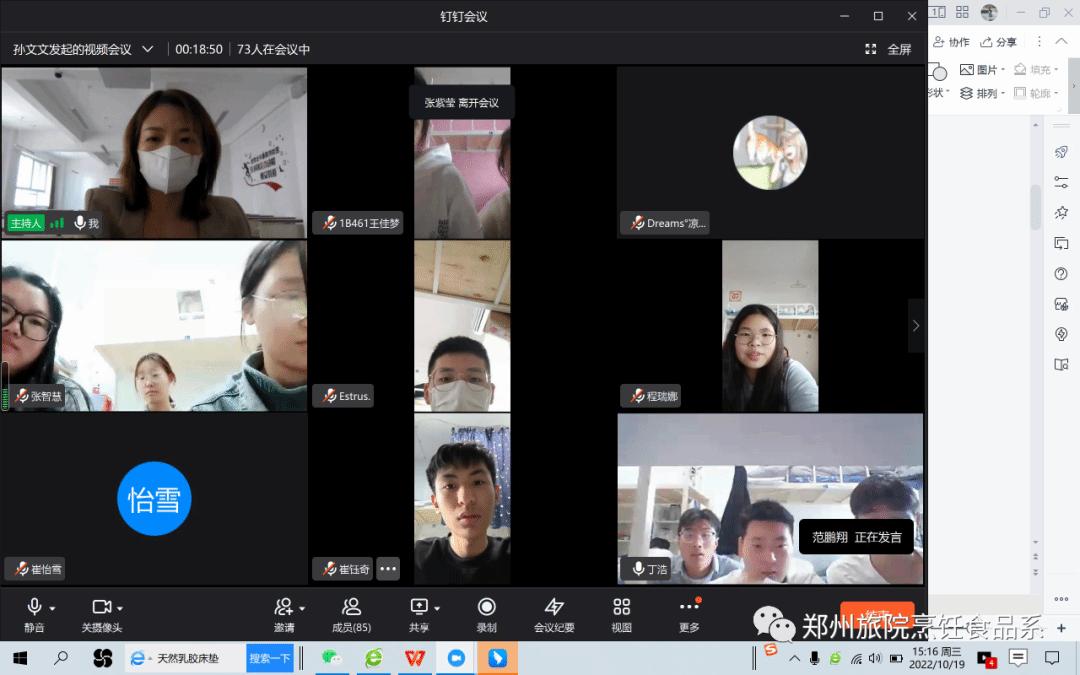Viewport: 1080px width, 675px height.
Task: Expand meeting title dropdown chevron
Action: pos(148,49)
